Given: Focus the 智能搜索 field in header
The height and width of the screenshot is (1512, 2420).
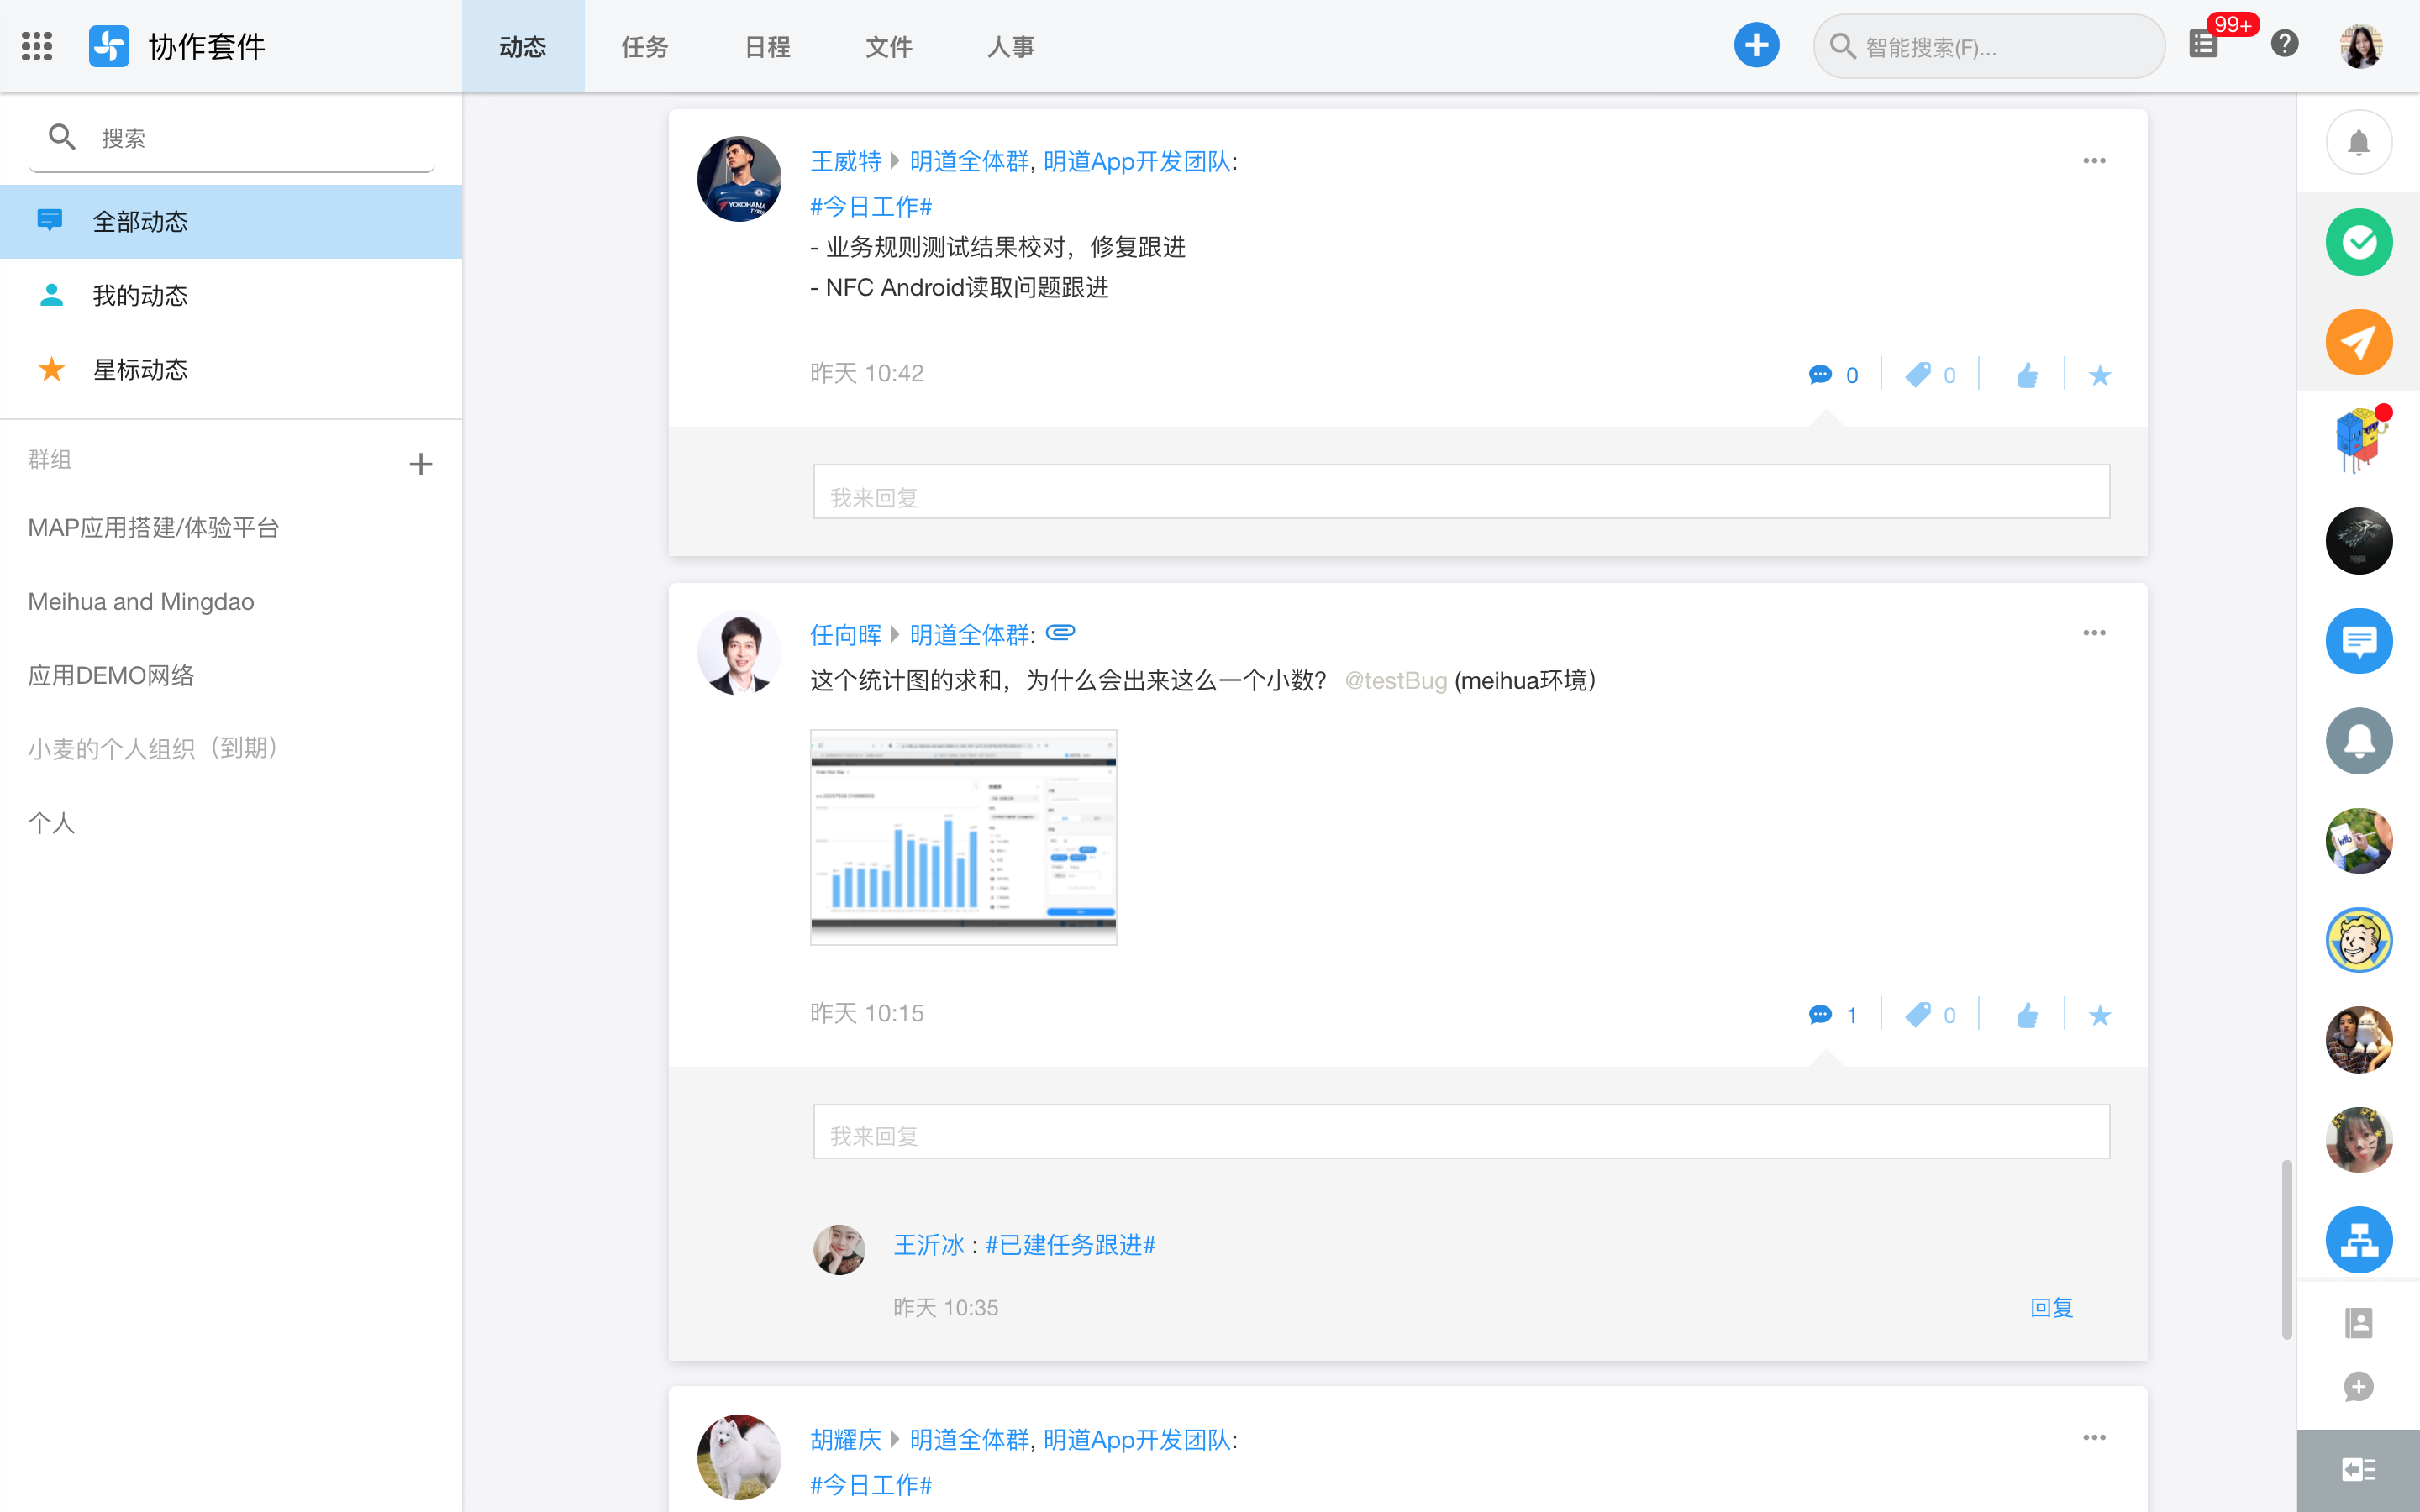Looking at the screenshot, I should click(1988, 46).
